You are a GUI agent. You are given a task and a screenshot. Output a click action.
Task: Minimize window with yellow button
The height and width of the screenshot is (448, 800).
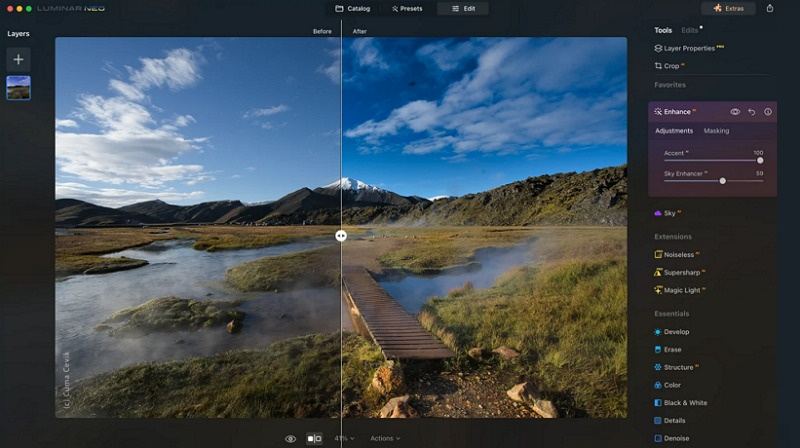click(19, 9)
